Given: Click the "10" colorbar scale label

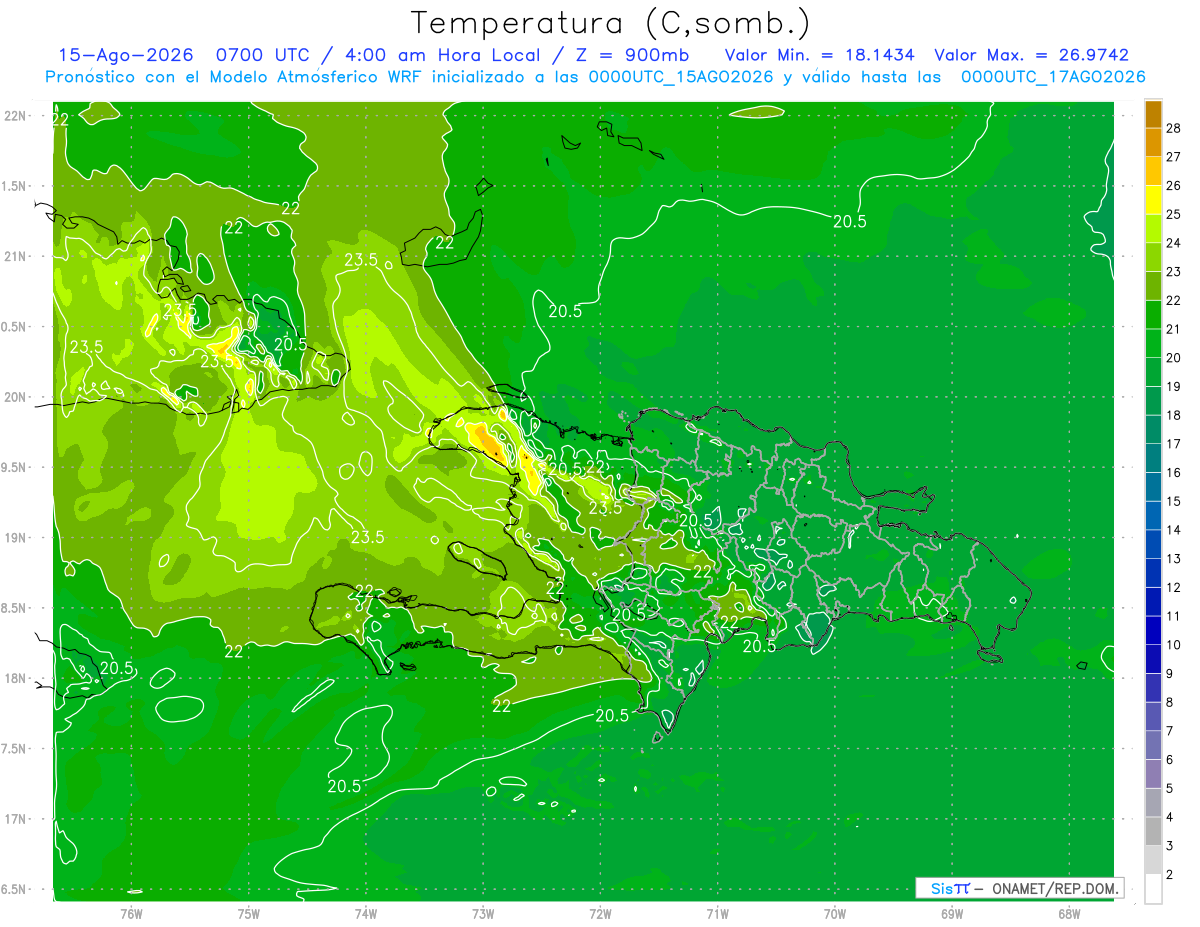Looking at the screenshot, I should click(1174, 645).
